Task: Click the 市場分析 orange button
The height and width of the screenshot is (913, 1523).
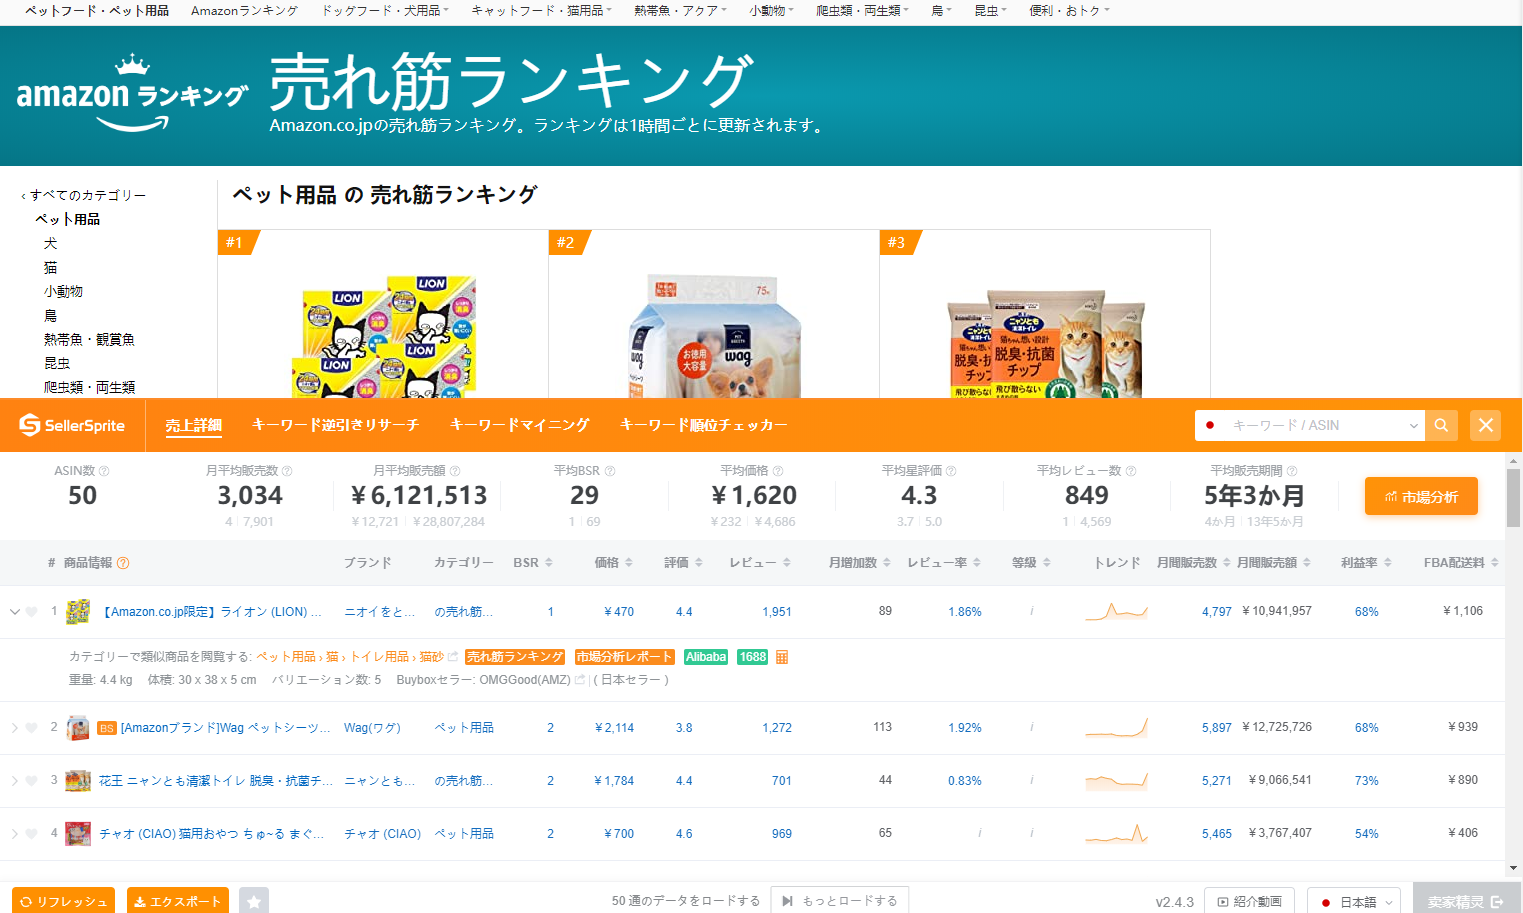Action: 1421,496
